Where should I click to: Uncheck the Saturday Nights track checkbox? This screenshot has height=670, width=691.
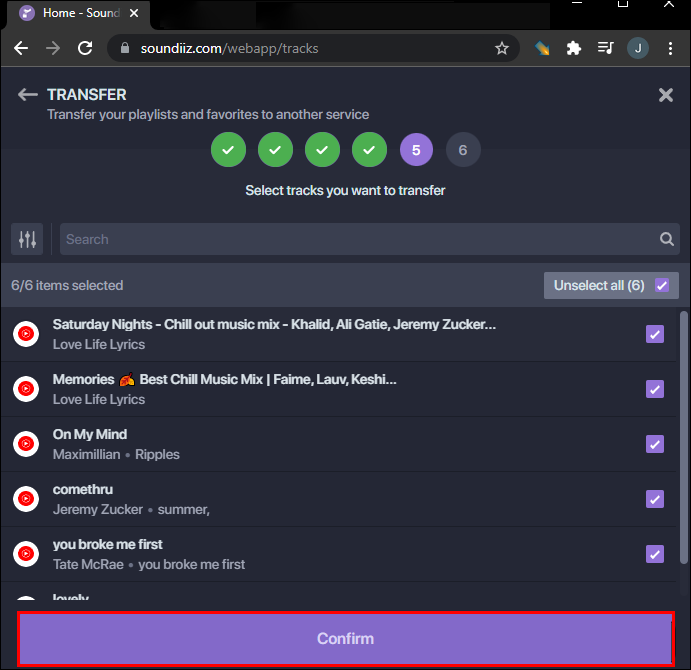click(x=655, y=334)
